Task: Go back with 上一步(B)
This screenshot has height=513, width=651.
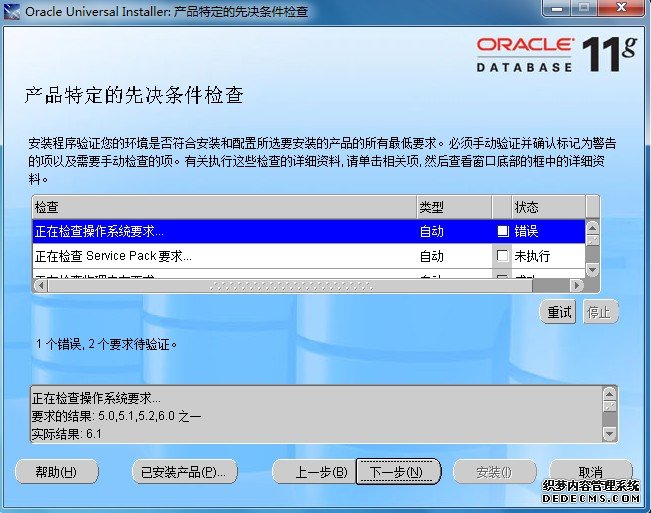Action: [315, 472]
